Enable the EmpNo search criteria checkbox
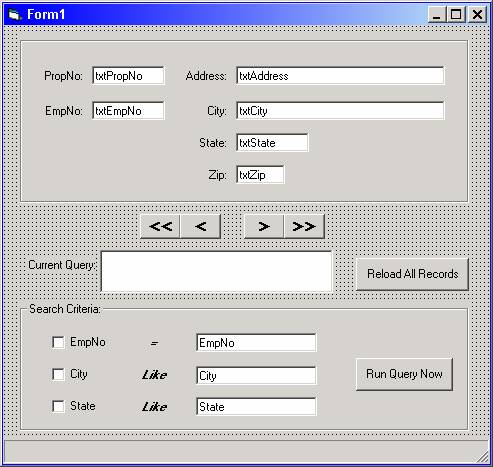493x467 pixels. tap(58, 342)
